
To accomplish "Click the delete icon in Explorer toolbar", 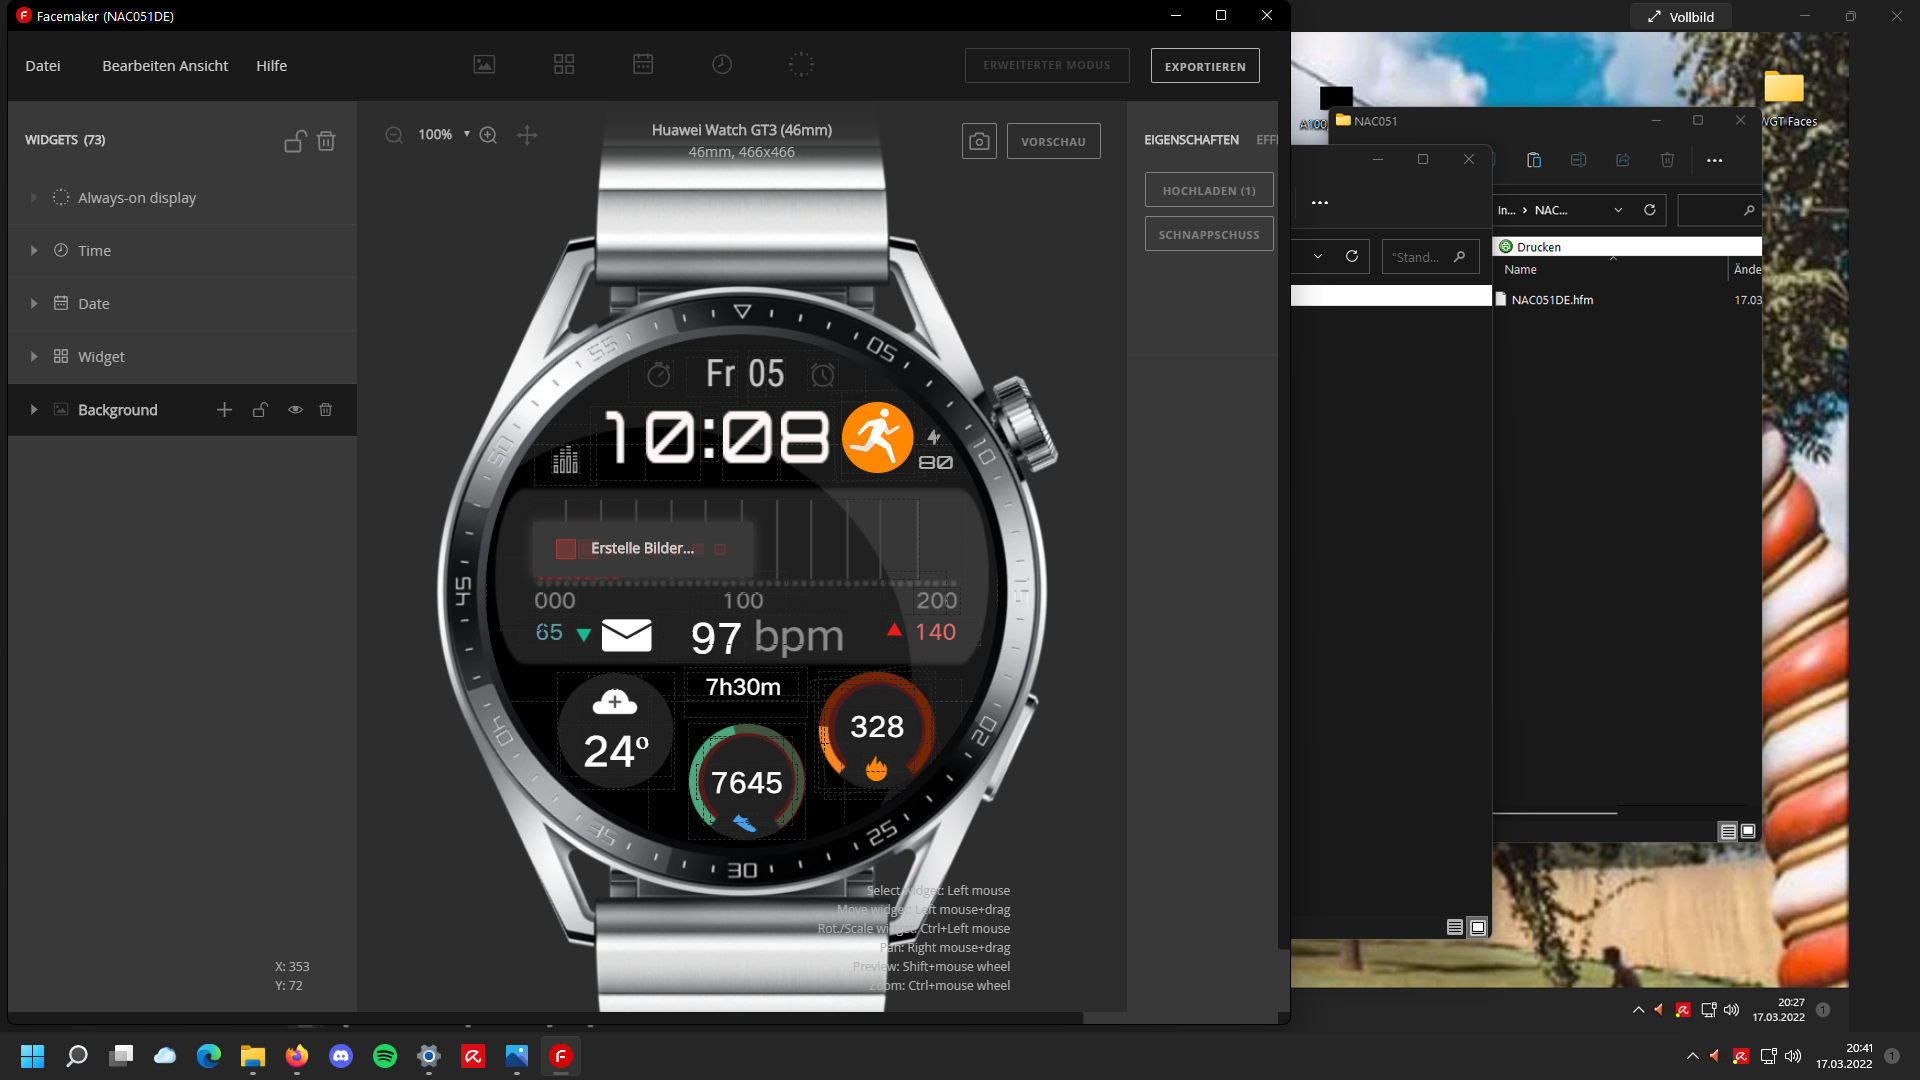I will pos(1667,160).
